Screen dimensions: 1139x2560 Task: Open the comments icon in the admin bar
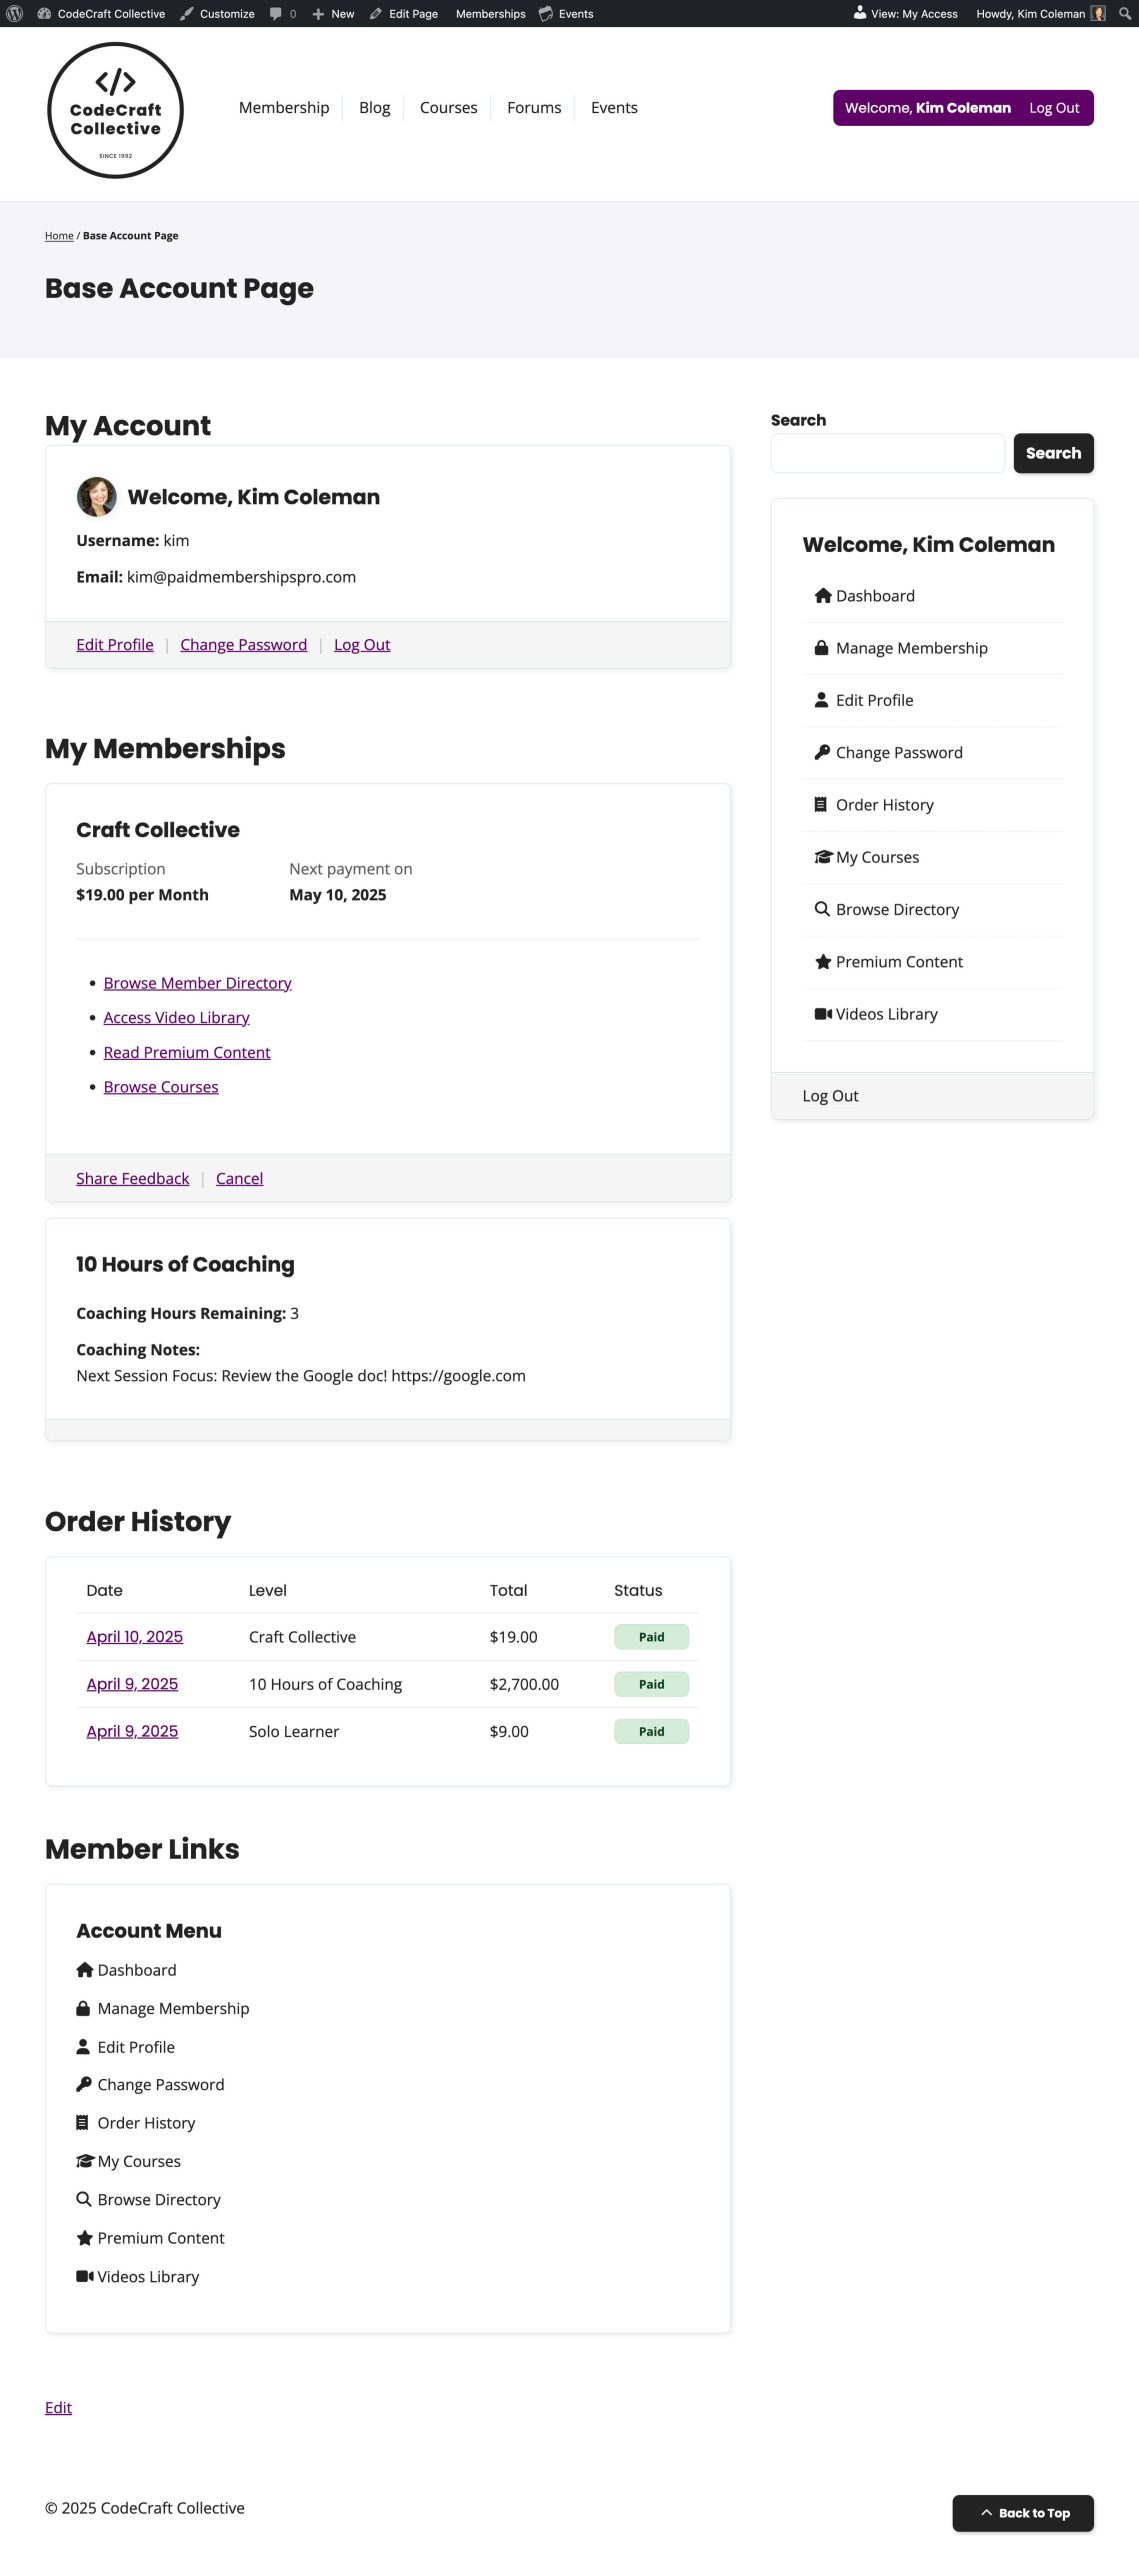tap(276, 13)
